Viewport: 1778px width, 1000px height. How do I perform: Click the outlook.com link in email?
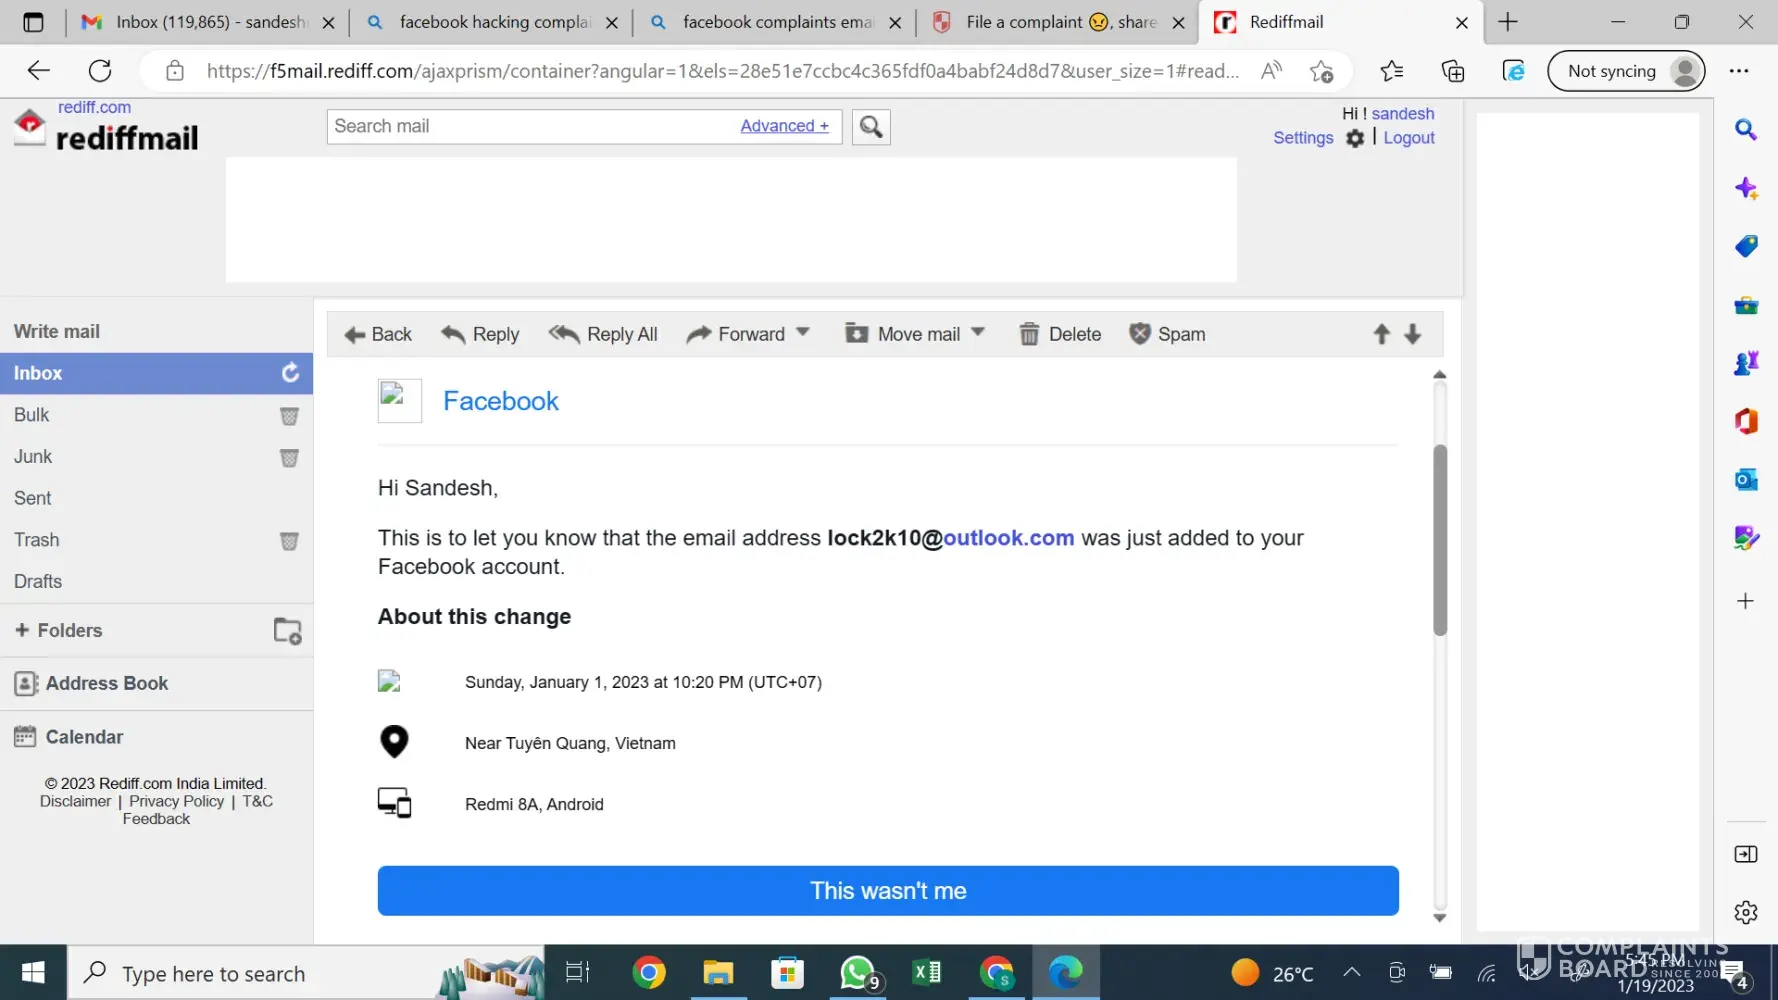[1008, 538]
